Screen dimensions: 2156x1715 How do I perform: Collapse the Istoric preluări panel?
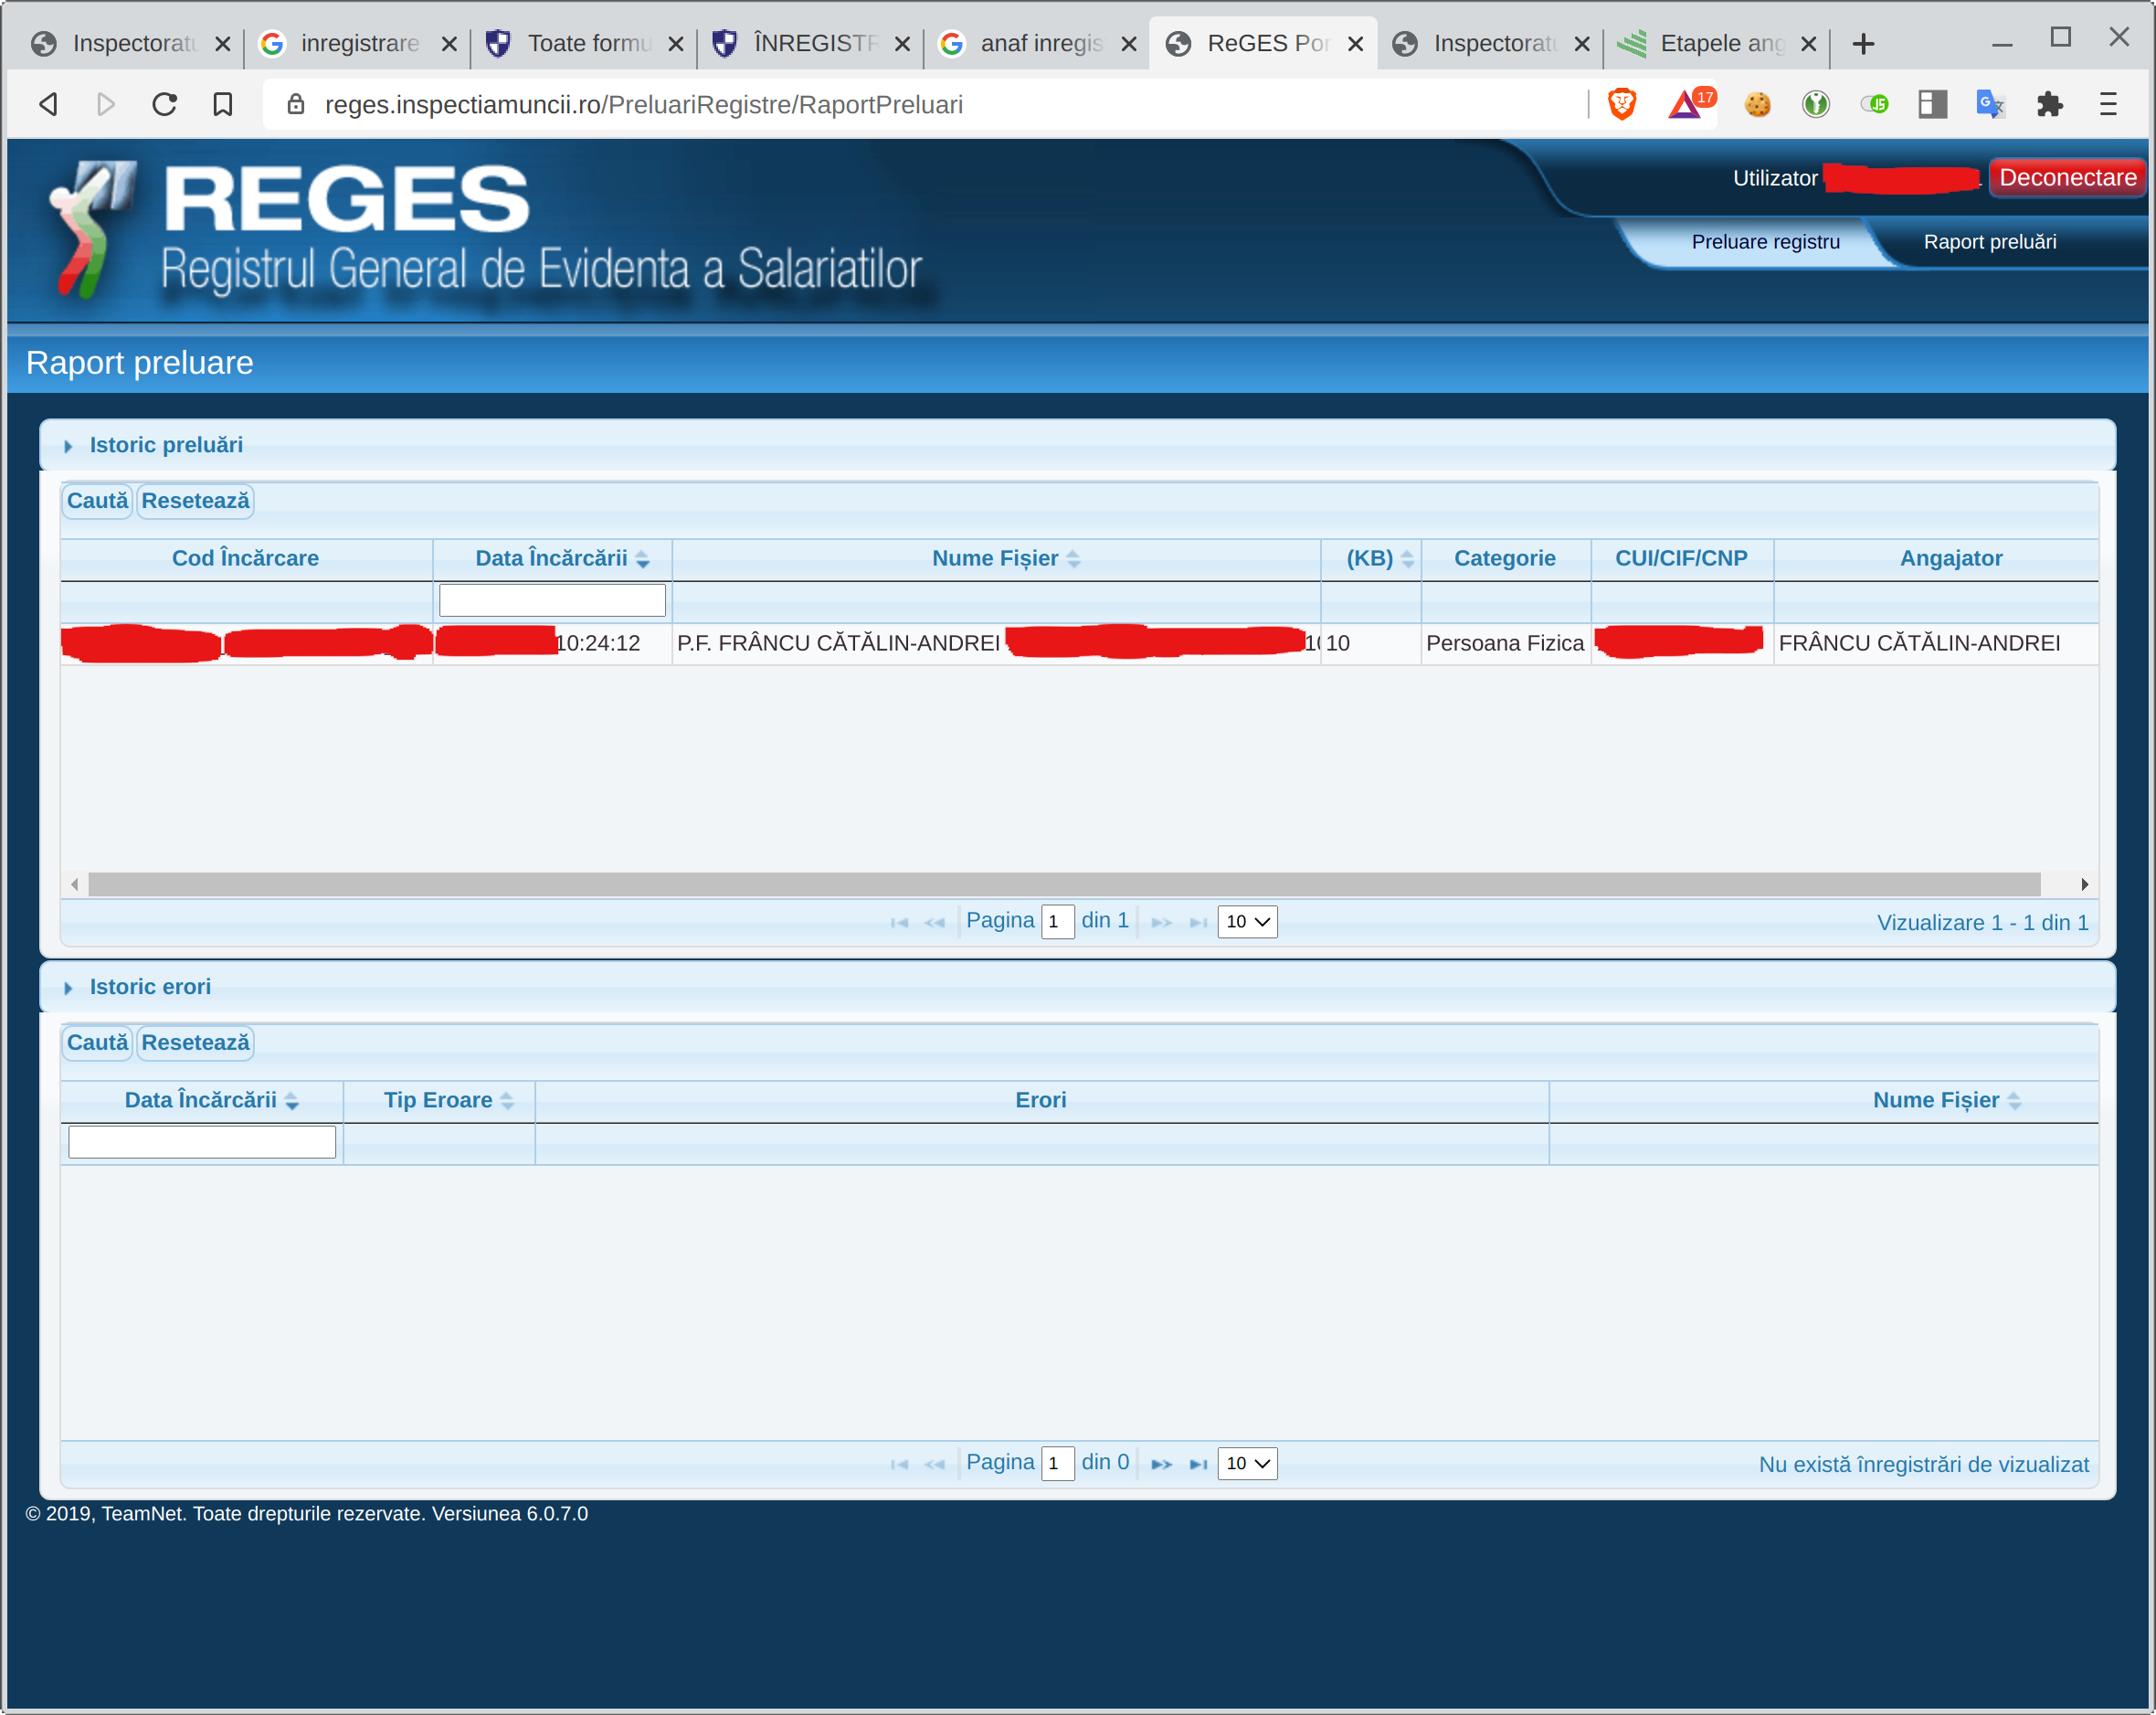tap(68, 446)
